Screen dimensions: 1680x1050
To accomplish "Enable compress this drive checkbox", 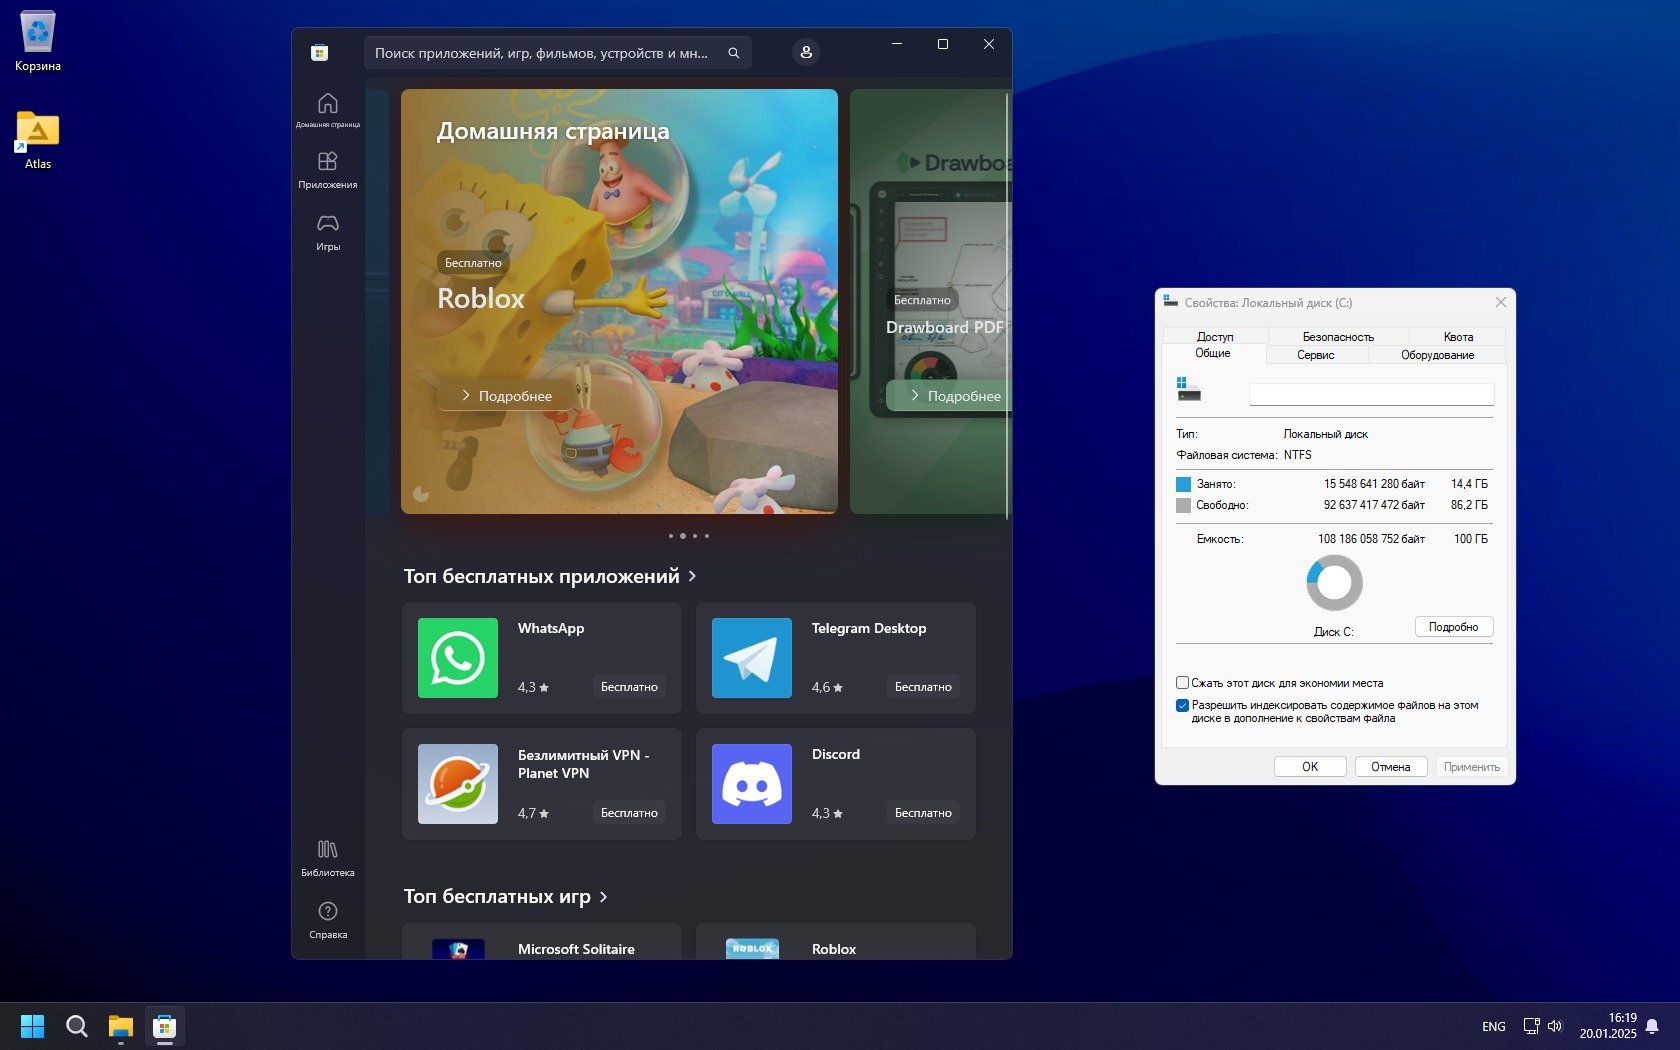I will (x=1182, y=683).
